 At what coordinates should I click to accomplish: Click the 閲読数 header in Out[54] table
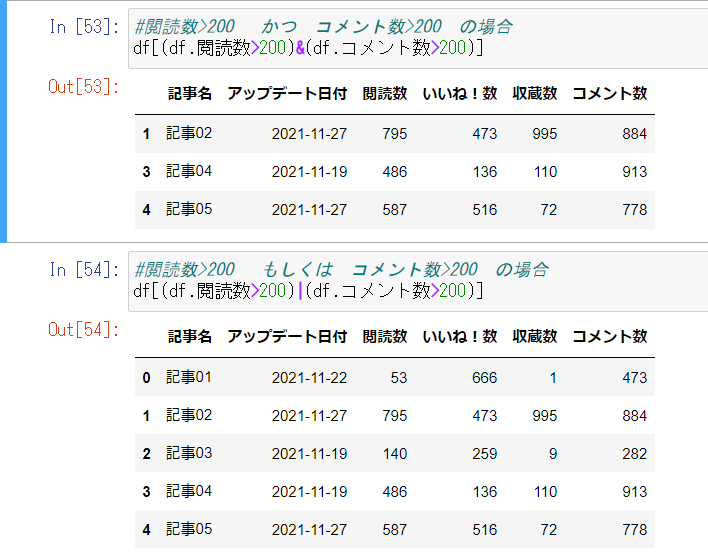[385, 337]
